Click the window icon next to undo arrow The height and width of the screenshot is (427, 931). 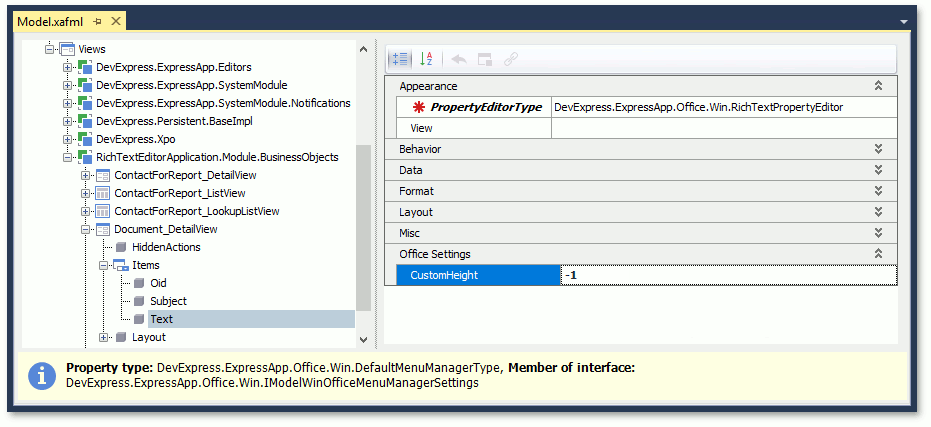coord(485,59)
